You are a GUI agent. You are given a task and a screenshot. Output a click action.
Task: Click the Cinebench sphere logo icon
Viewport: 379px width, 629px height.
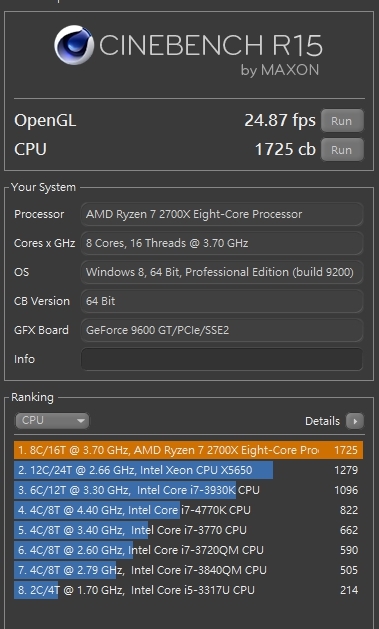point(74,45)
